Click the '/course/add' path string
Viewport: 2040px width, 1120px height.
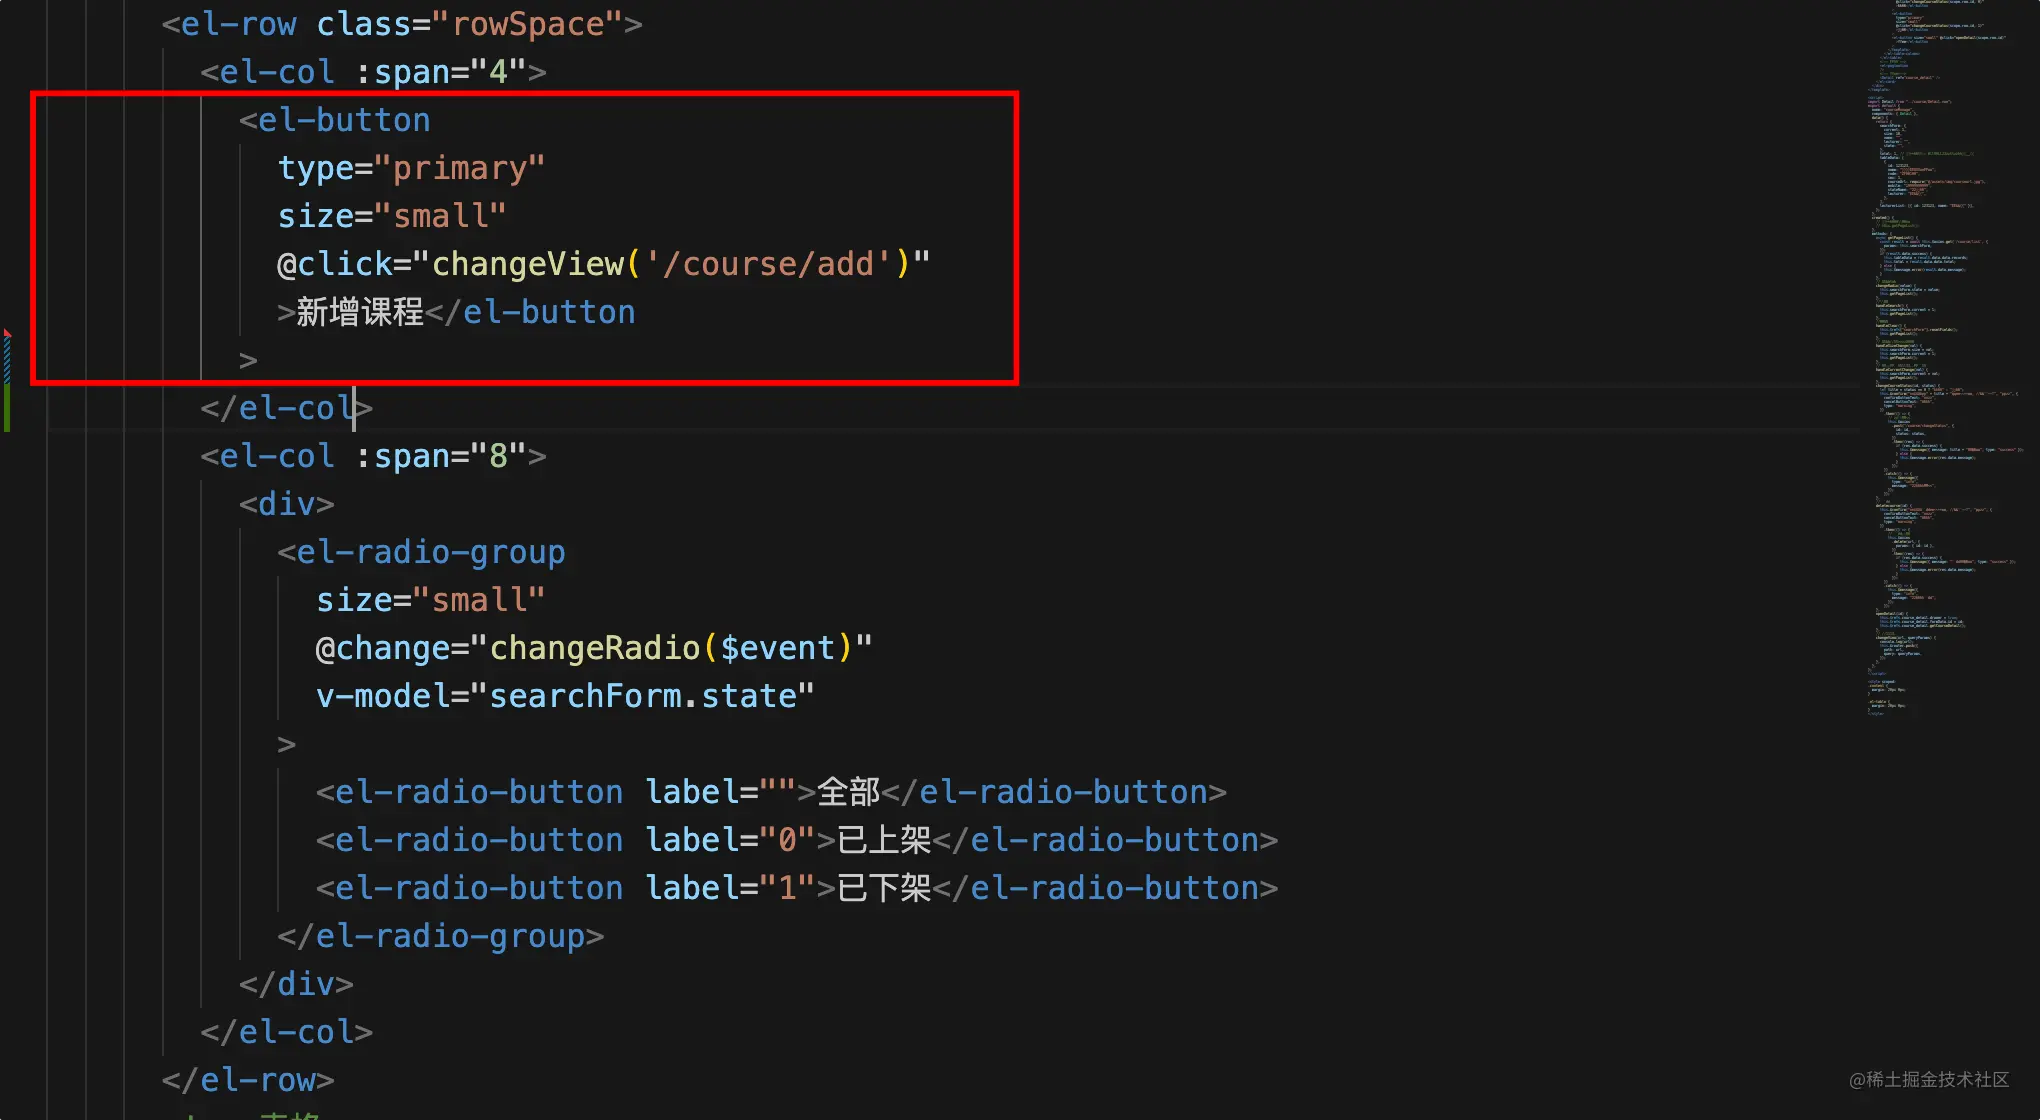pyautogui.click(x=768, y=264)
